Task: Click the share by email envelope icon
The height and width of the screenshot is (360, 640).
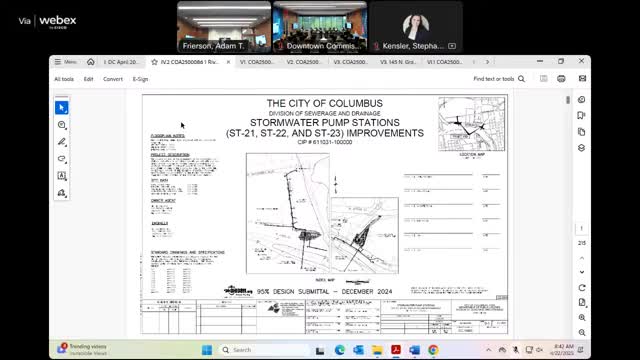Action: coord(582,78)
